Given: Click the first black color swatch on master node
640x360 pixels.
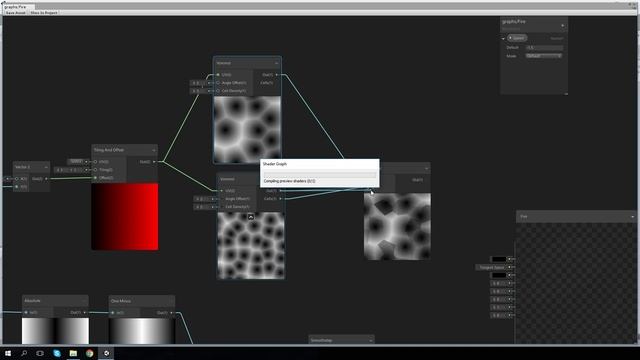Looking at the screenshot, I should coord(499,259).
